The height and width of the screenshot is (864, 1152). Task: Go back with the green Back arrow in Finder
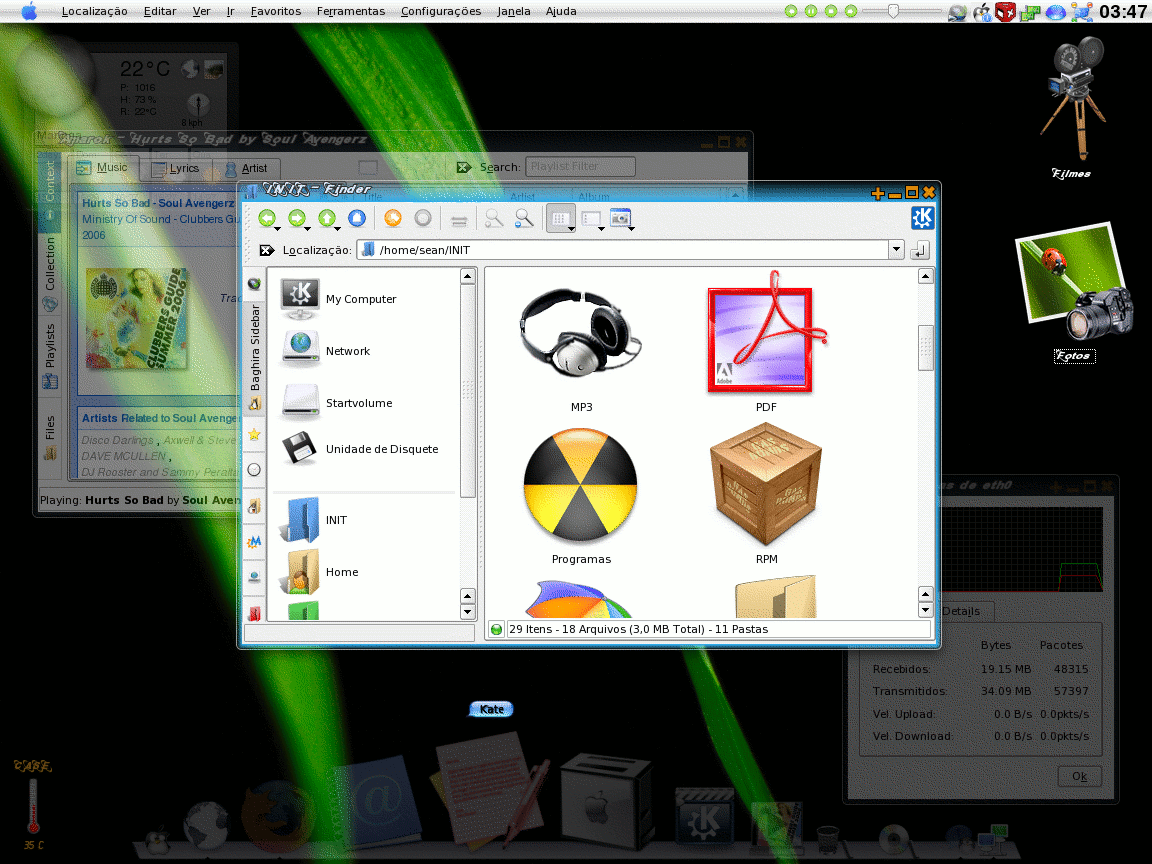click(x=267, y=217)
